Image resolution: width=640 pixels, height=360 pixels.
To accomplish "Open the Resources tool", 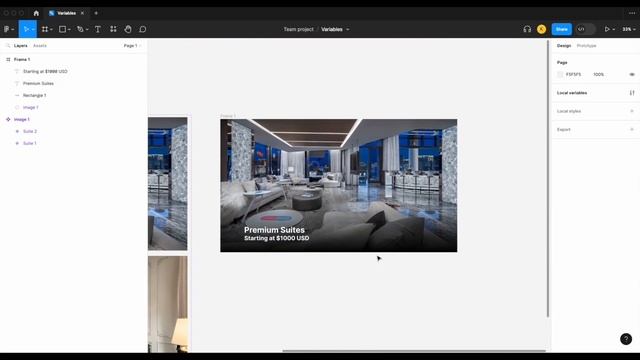I will click(113, 29).
